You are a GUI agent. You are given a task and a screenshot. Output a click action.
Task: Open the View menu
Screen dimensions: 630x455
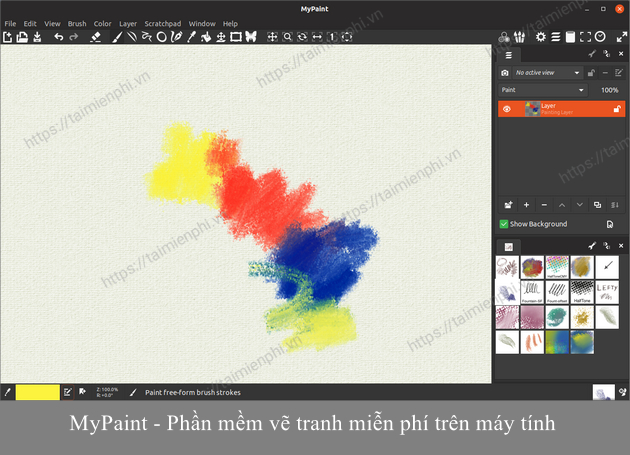(52, 24)
